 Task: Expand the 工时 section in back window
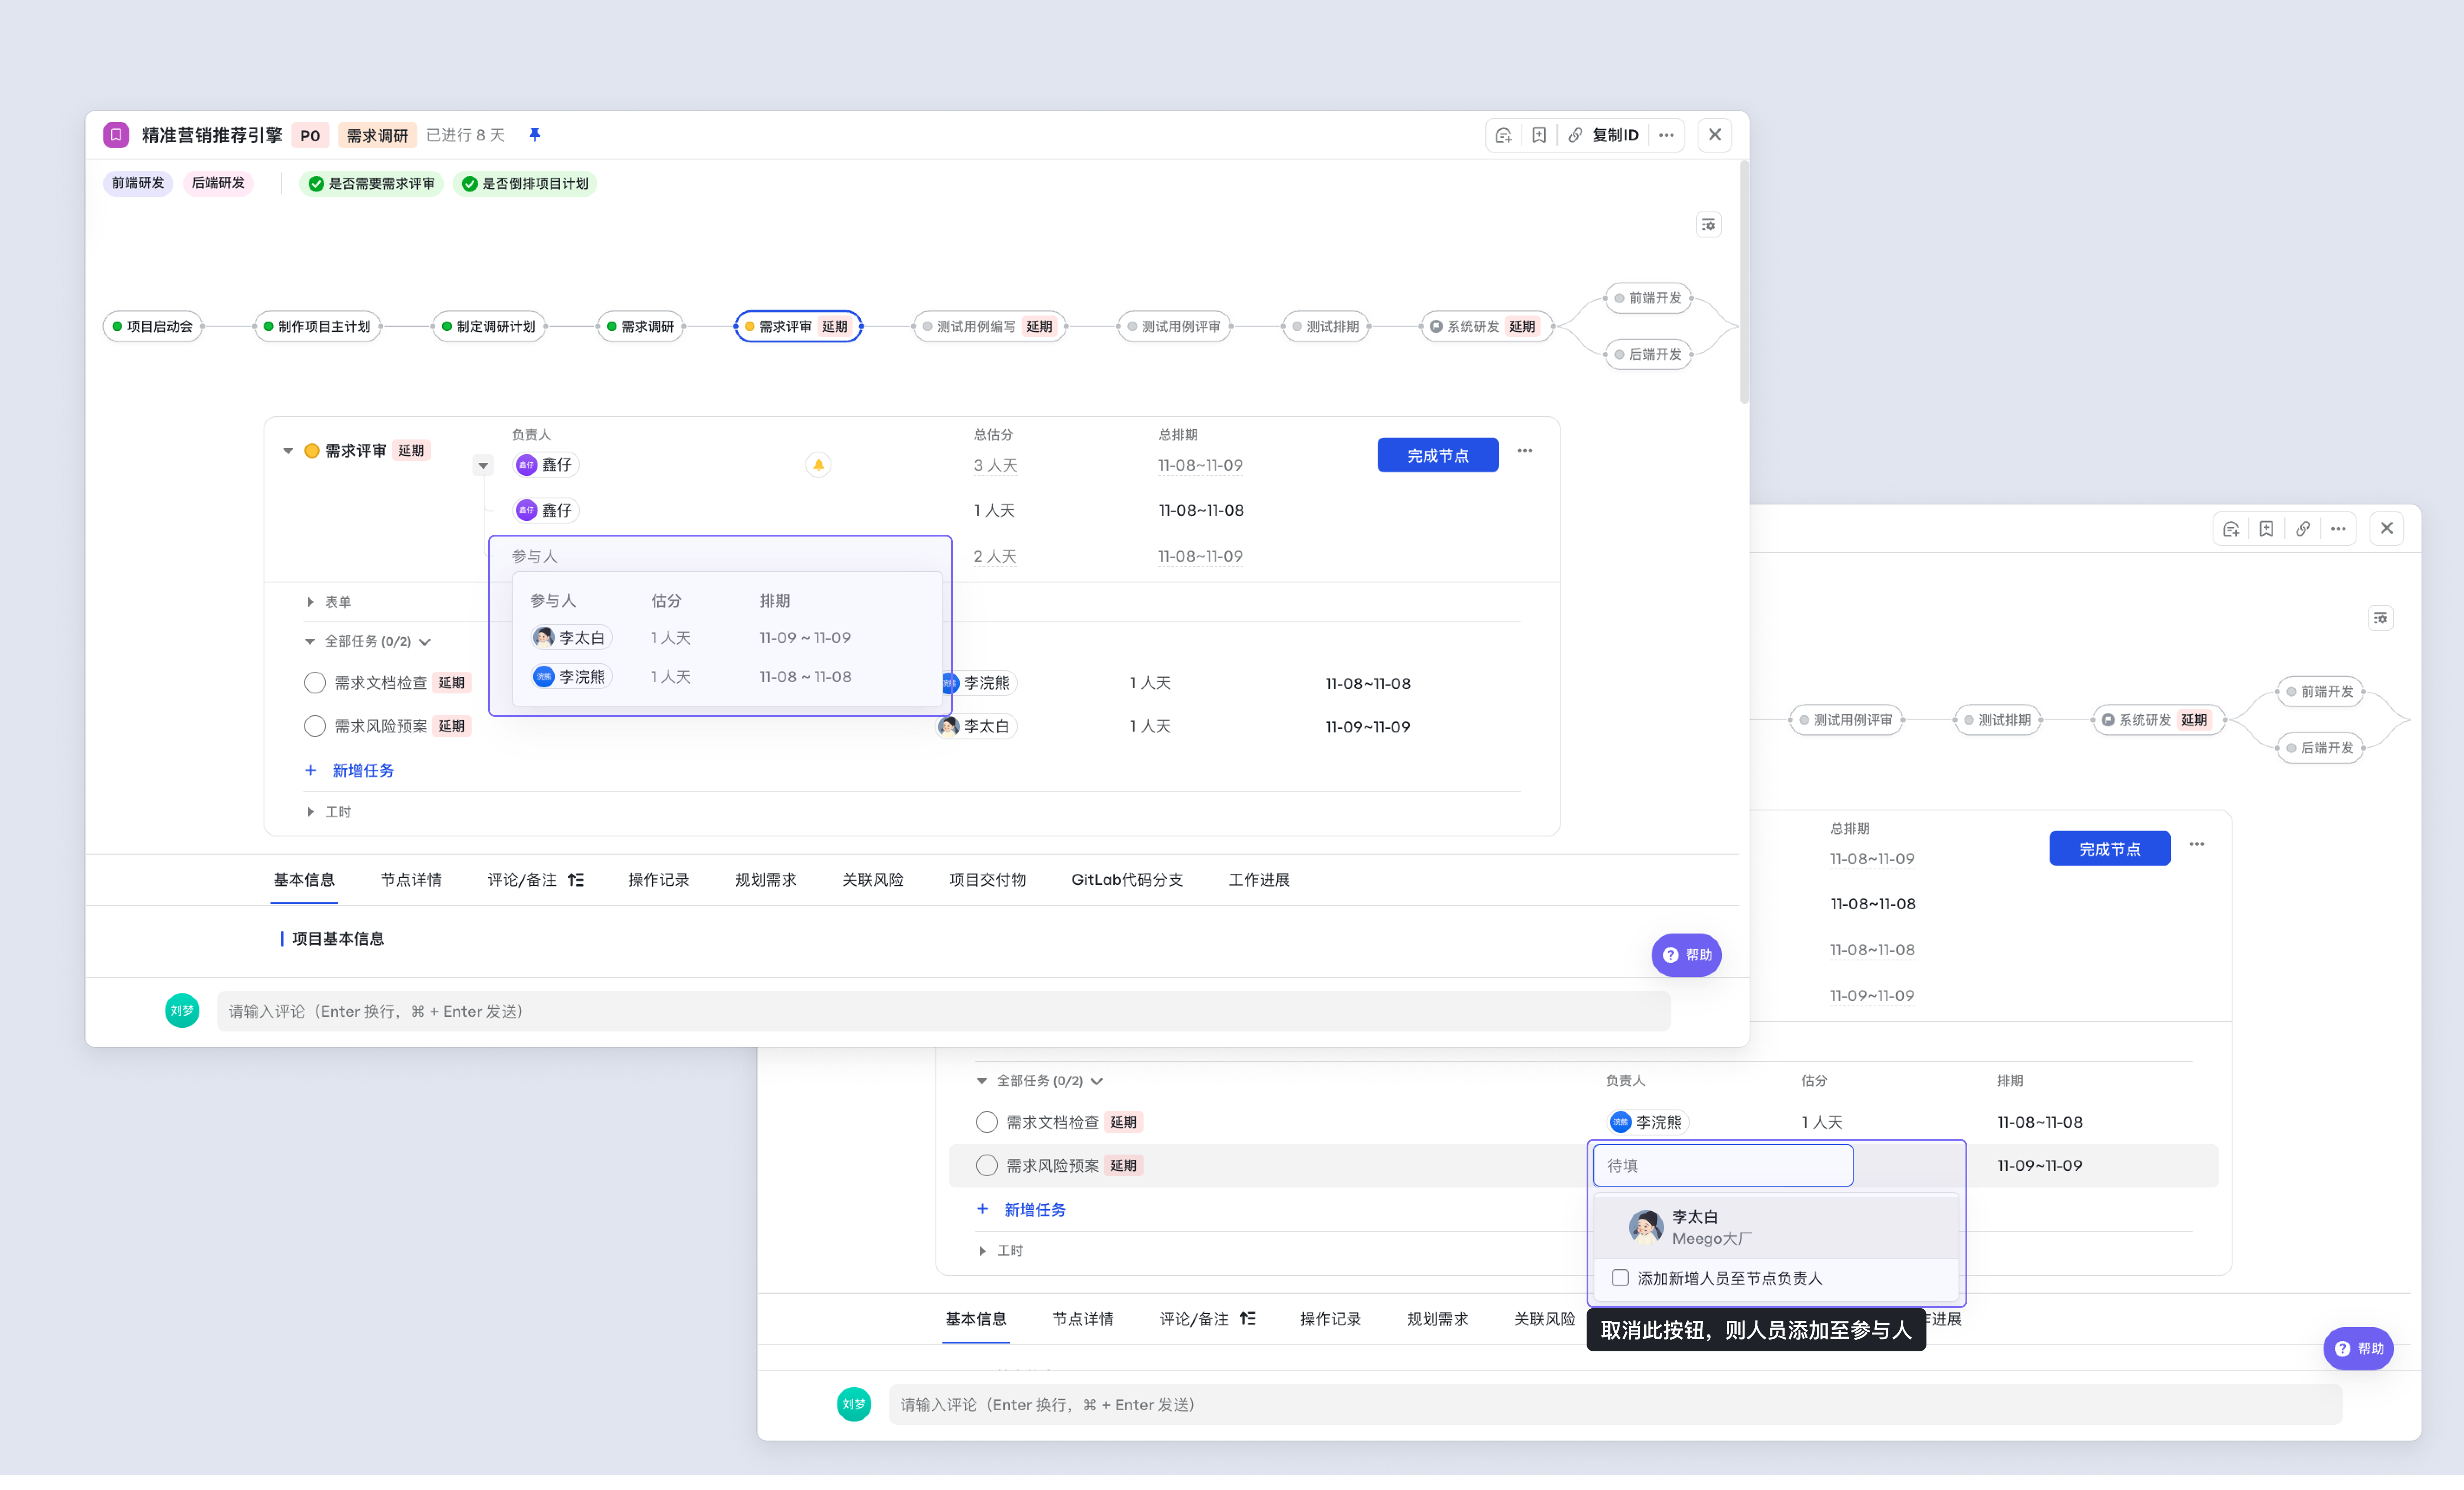982,1251
